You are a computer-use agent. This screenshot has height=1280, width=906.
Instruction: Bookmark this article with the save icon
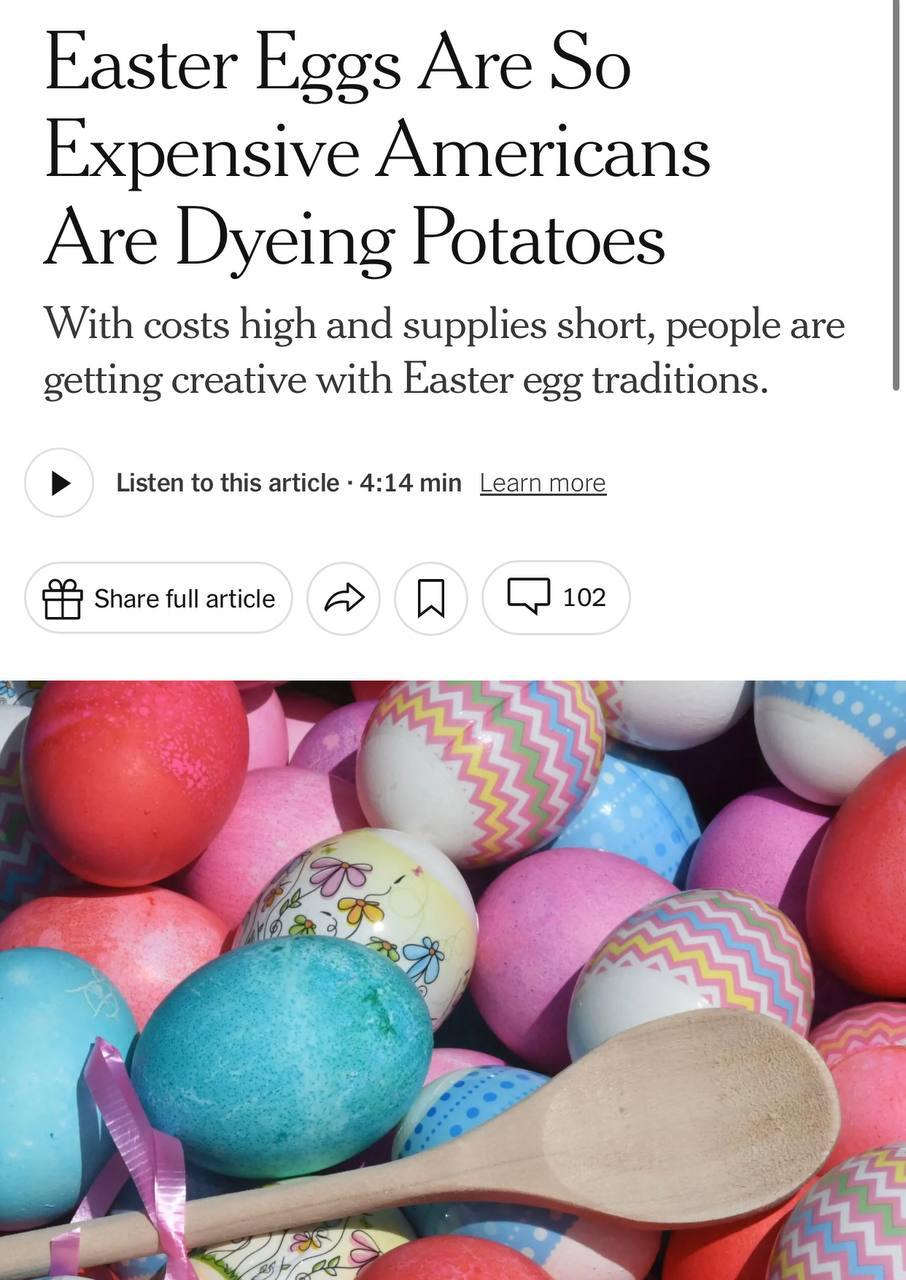coord(430,599)
